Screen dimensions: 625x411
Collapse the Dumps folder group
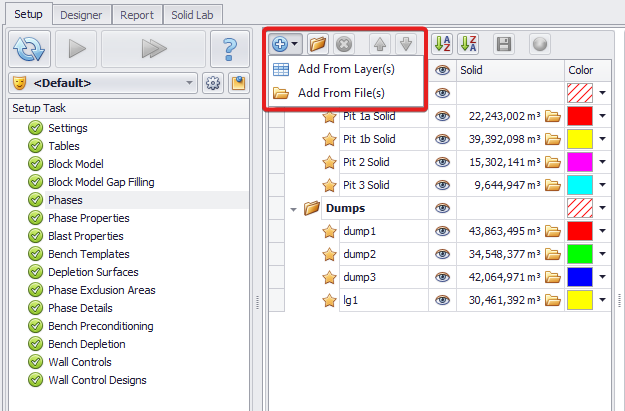[x=294, y=209]
